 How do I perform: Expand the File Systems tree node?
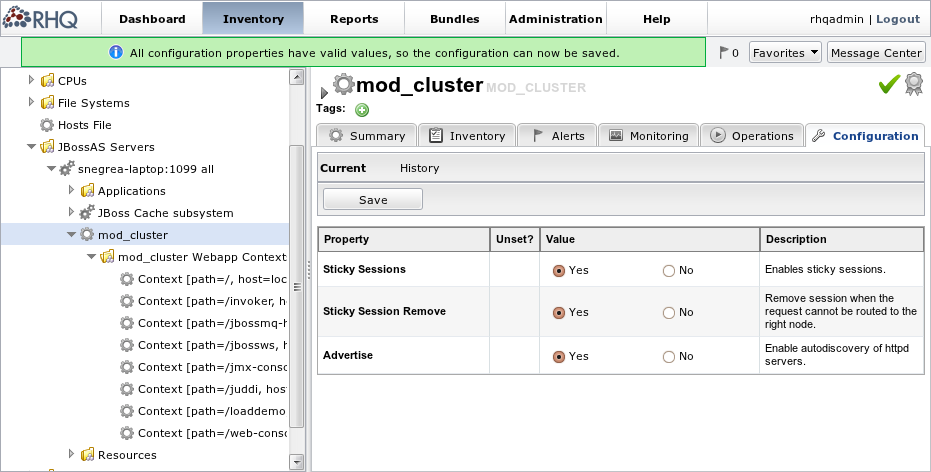point(31,102)
